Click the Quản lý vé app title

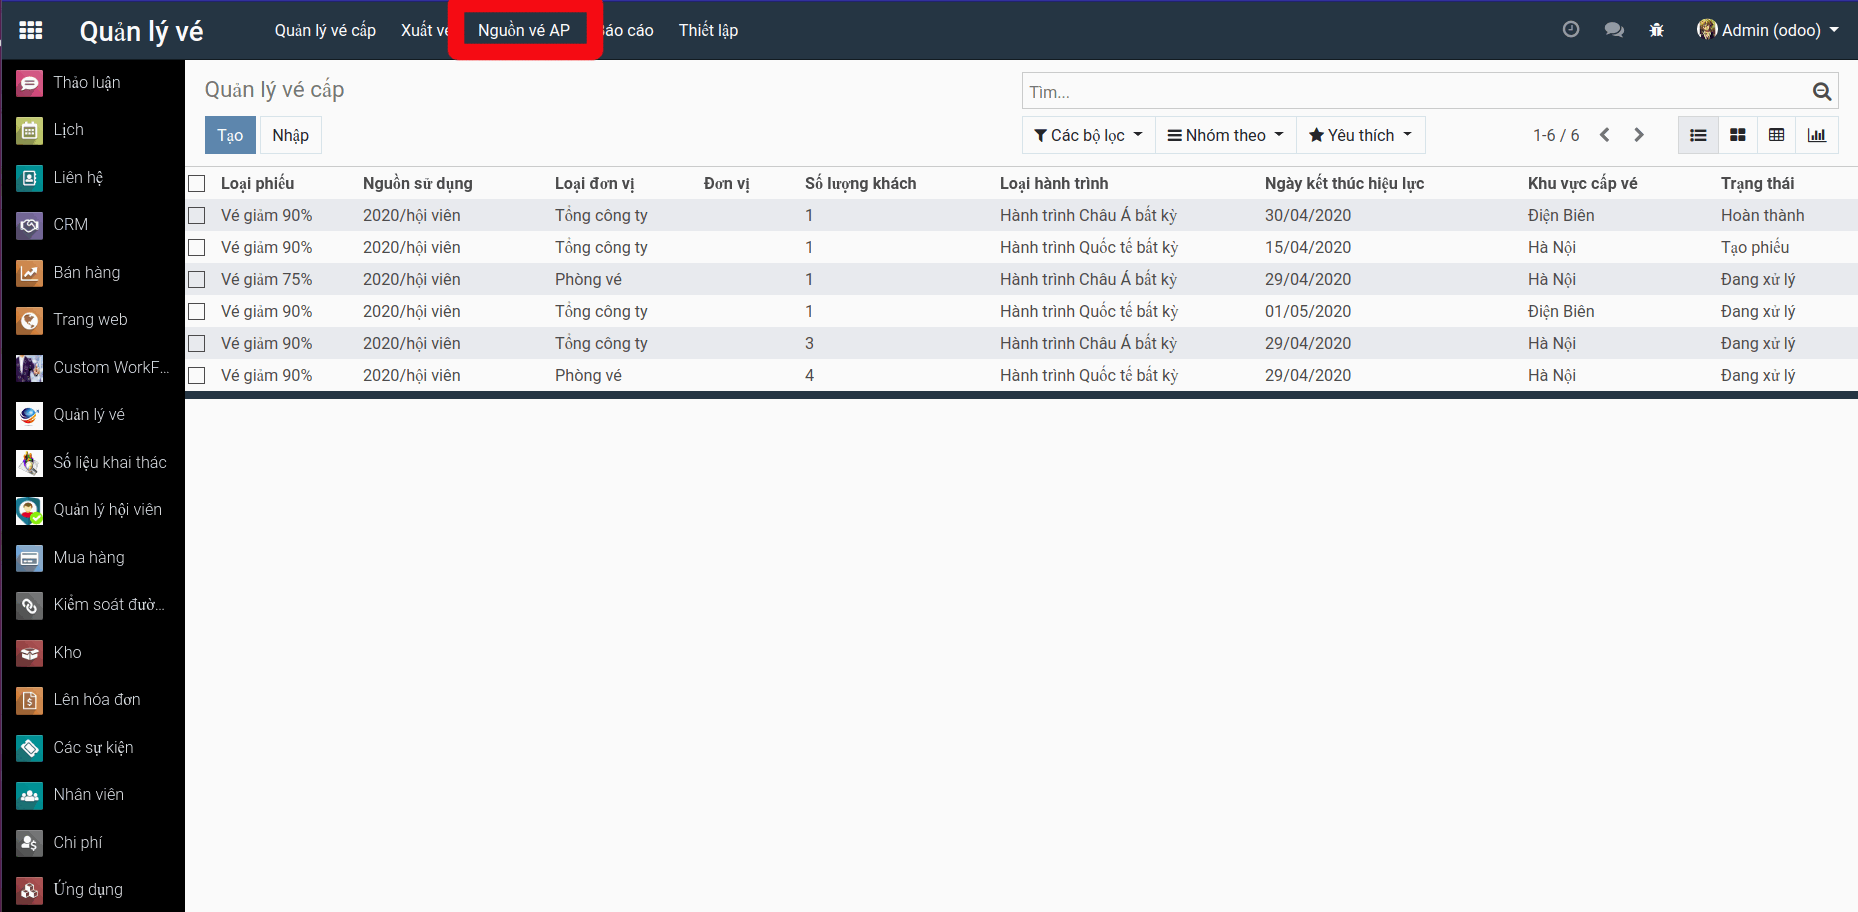(x=141, y=31)
